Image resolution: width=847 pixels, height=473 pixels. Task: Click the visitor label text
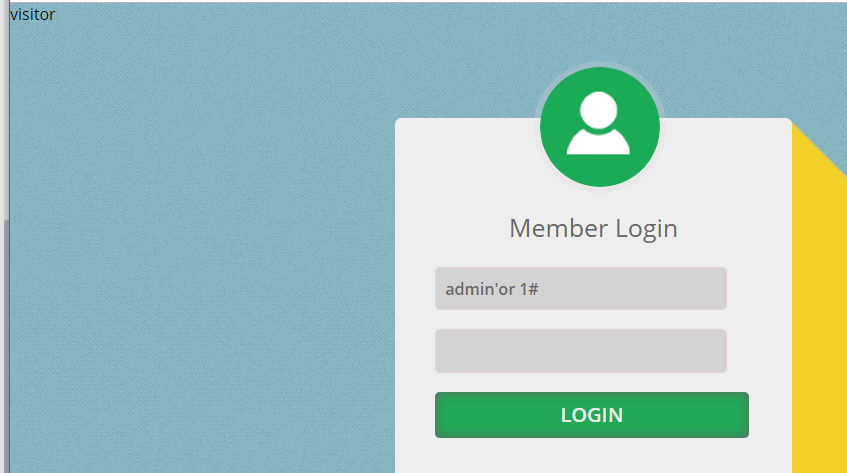32,15
